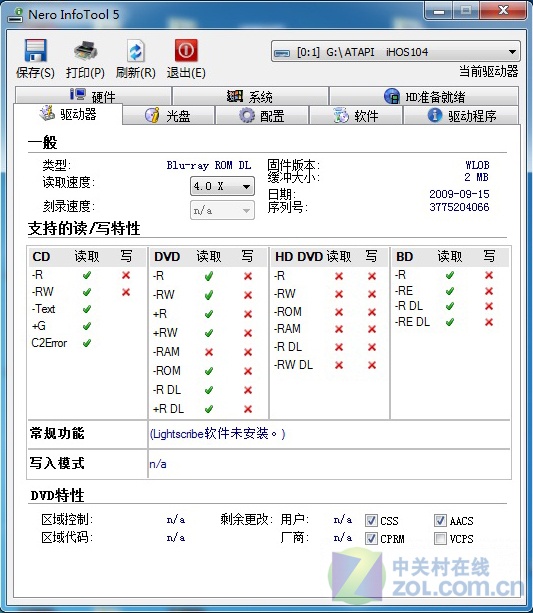This screenshot has width=533, height=613.
Task: Click the disc icon on the 光盘 tab
Action: [152, 115]
